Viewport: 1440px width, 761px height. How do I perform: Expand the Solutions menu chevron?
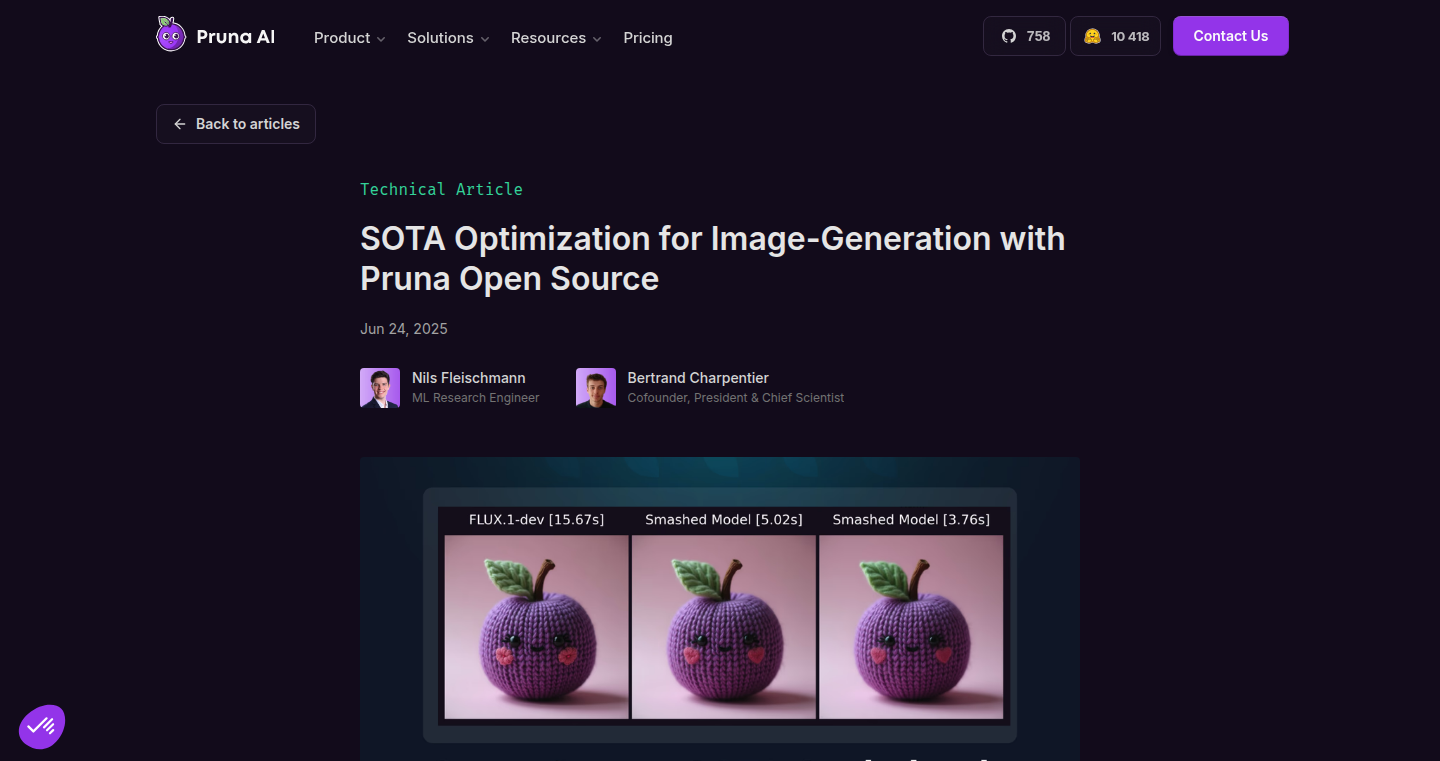[485, 39]
